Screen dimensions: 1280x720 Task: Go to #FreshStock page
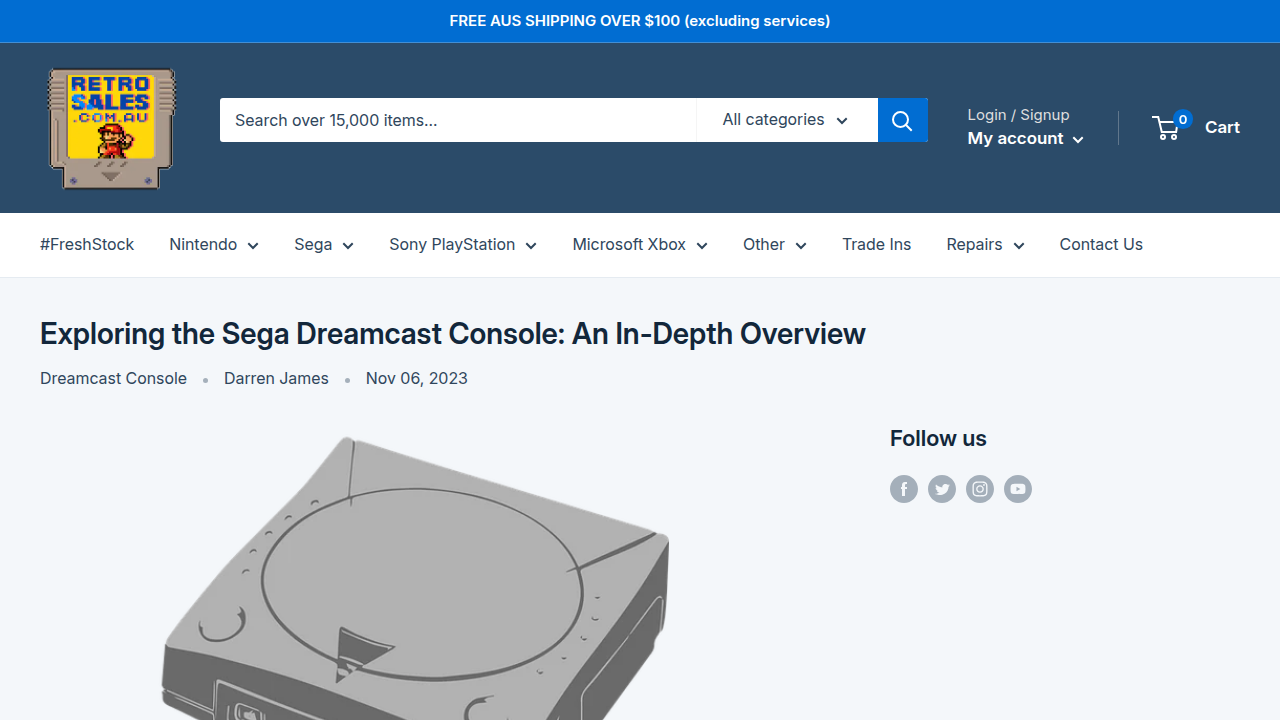point(87,245)
